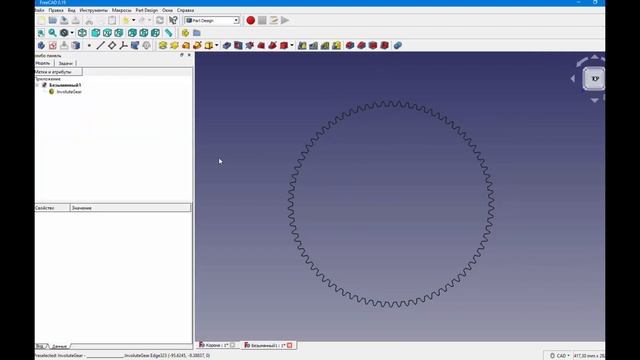This screenshot has height=360, width=640.
Task: Select the Front view cube icon
Action: point(96,33)
